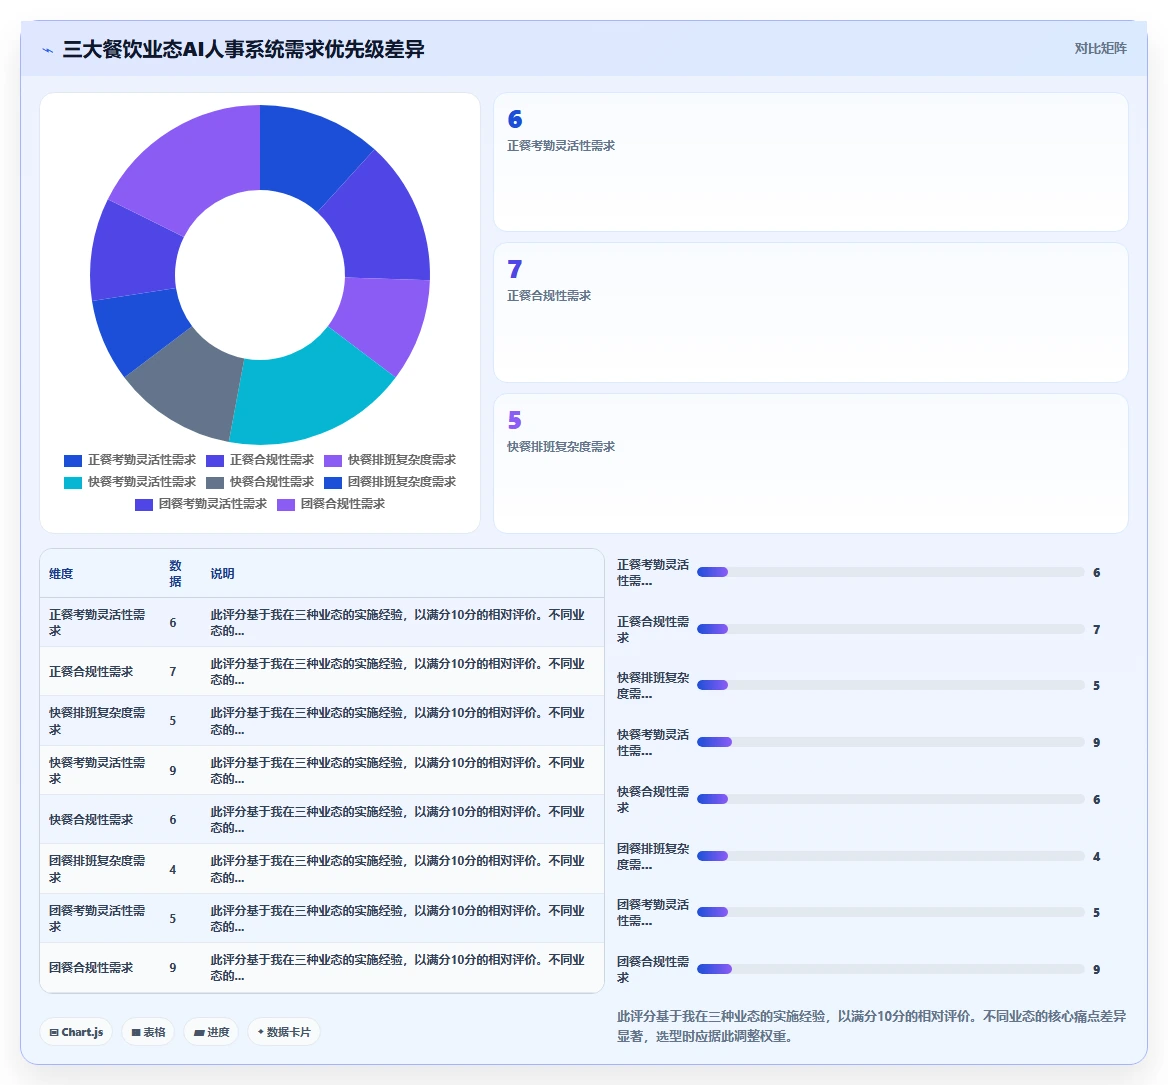Image resolution: width=1168 pixels, height=1085 pixels.
Task: Open the 快餐排班复杂度需求 data card showing 5
Action: point(810,463)
